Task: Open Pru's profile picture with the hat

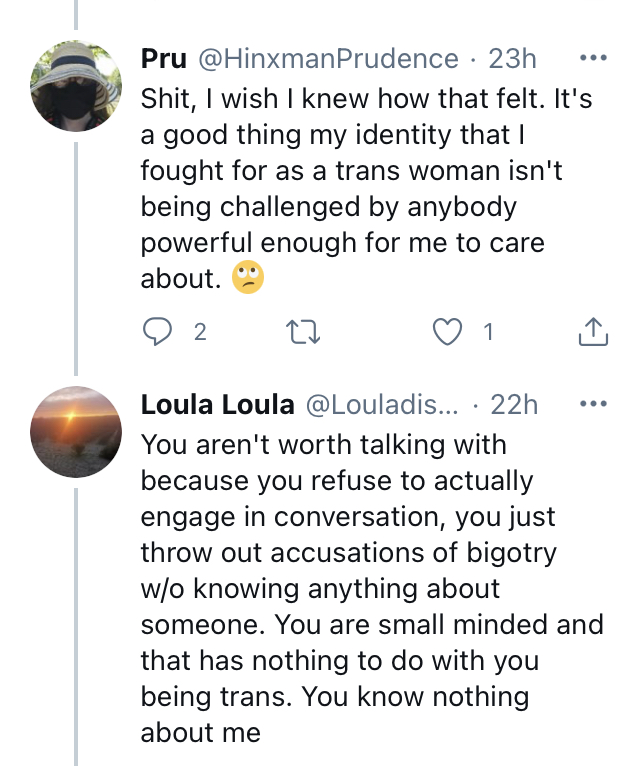Action: point(77,87)
